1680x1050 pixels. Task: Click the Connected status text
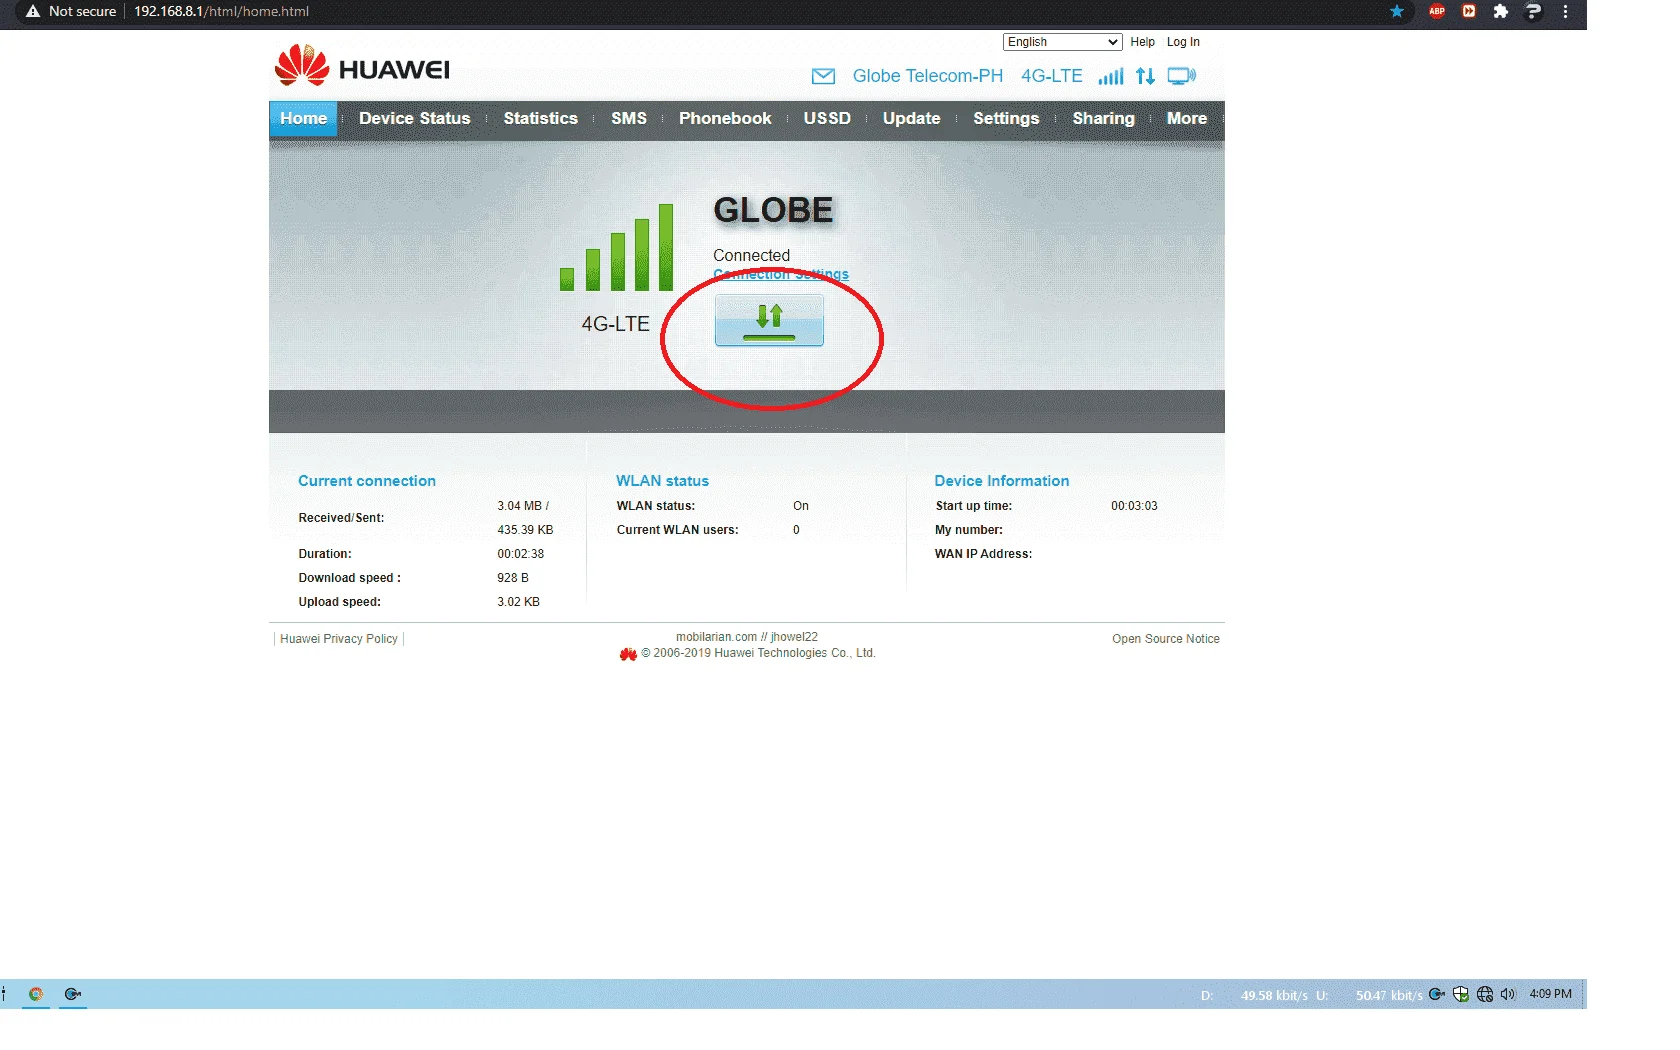tap(751, 256)
